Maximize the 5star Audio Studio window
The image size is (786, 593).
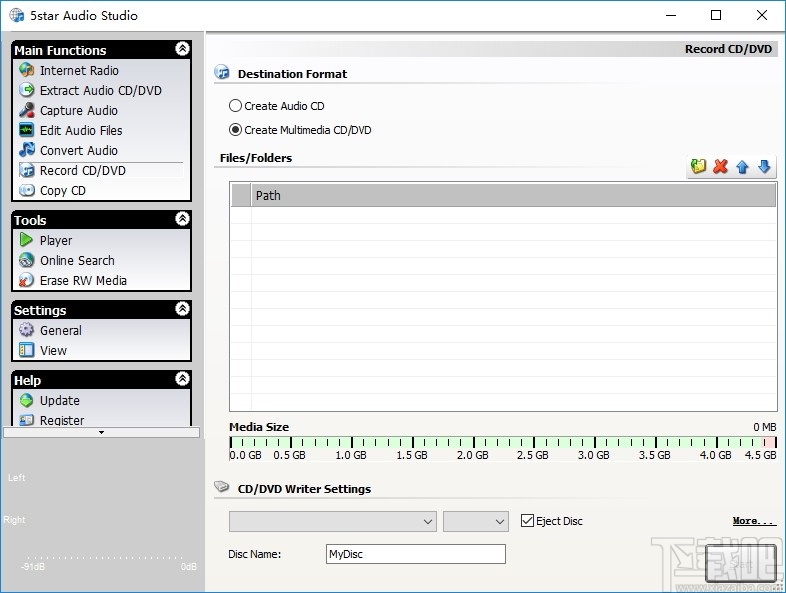(x=716, y=15)
